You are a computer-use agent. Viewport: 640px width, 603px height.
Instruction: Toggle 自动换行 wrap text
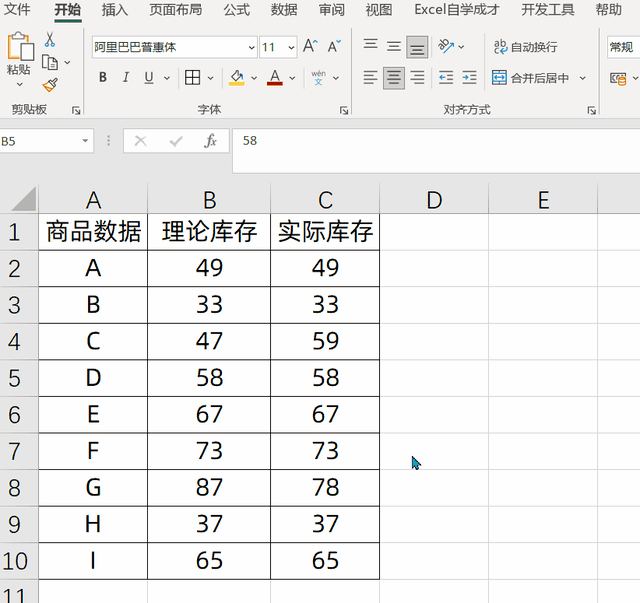[x=525, y=47]
